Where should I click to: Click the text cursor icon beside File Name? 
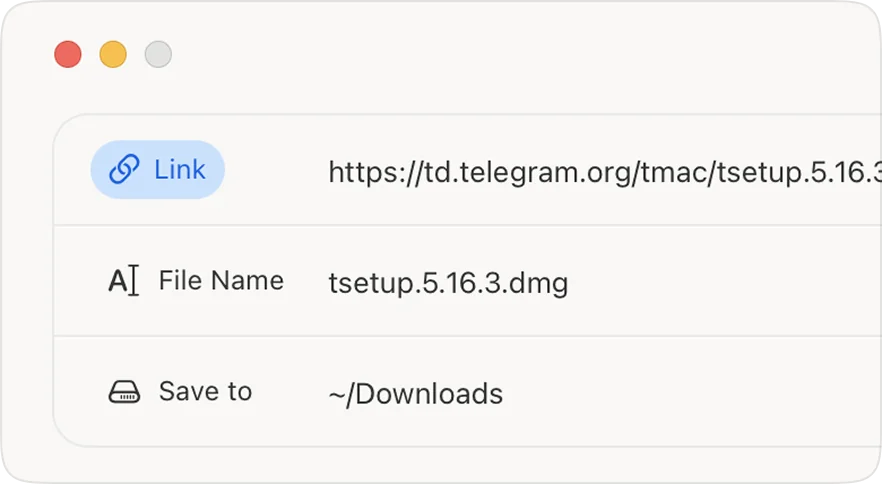coord(123,281)
